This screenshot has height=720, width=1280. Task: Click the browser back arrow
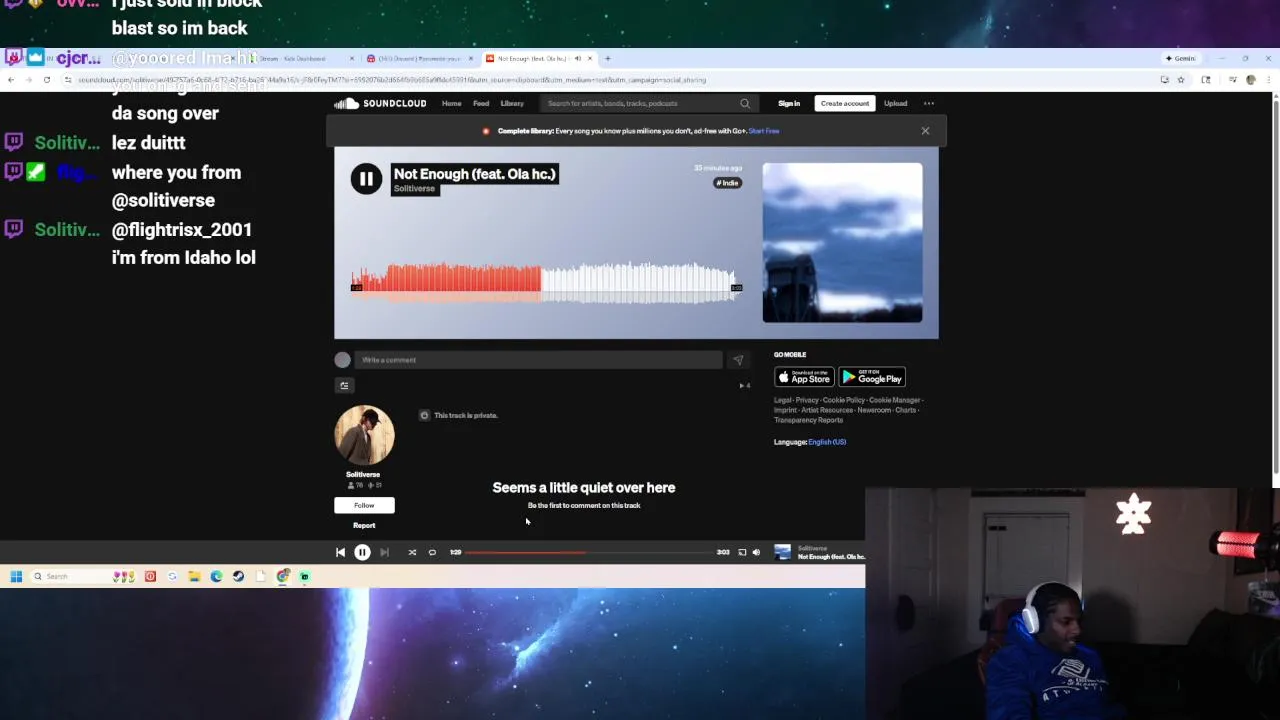point(11,80)
